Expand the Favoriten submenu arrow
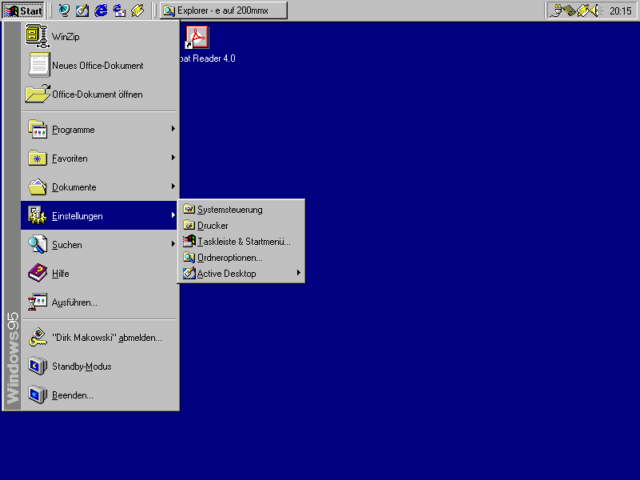This screenshot has width=640, height=480. click(173, 158)
